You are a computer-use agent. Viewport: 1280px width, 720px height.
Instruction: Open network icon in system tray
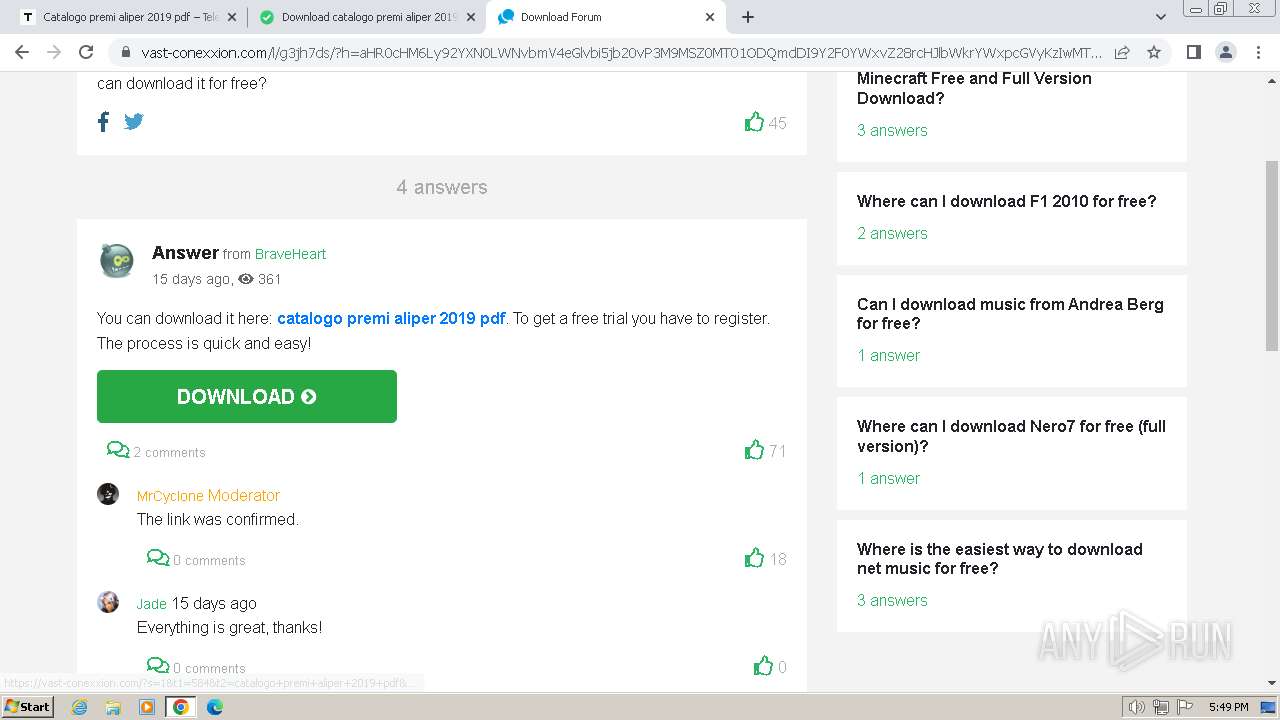[1161, 707]
